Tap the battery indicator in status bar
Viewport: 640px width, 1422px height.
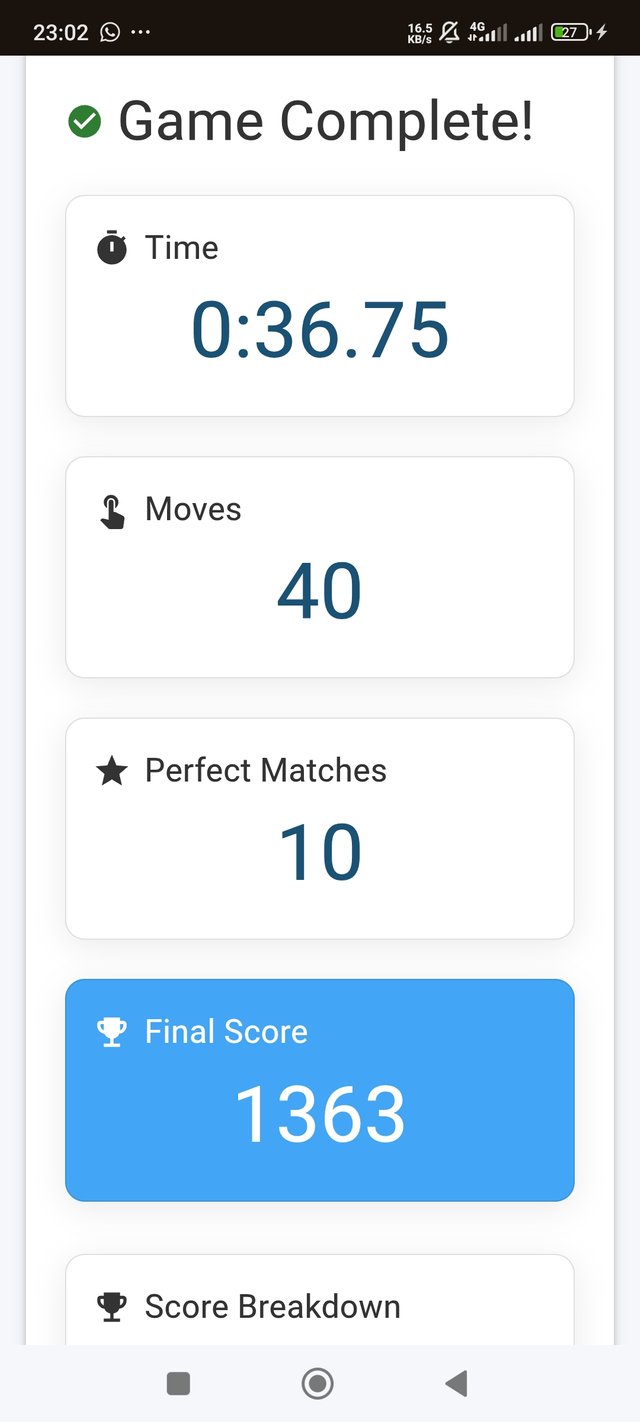pos(570,32)
